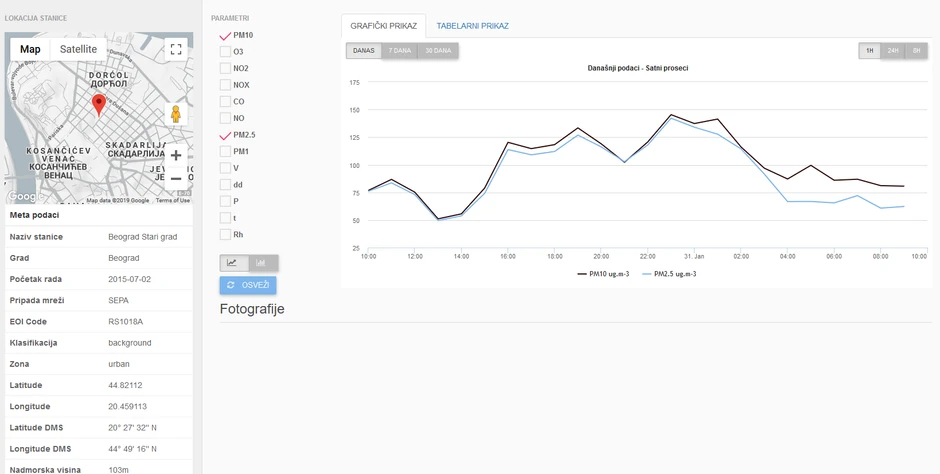Switch to line chart display
Screen dimensions: 940x474
click(x=234, y=263)
